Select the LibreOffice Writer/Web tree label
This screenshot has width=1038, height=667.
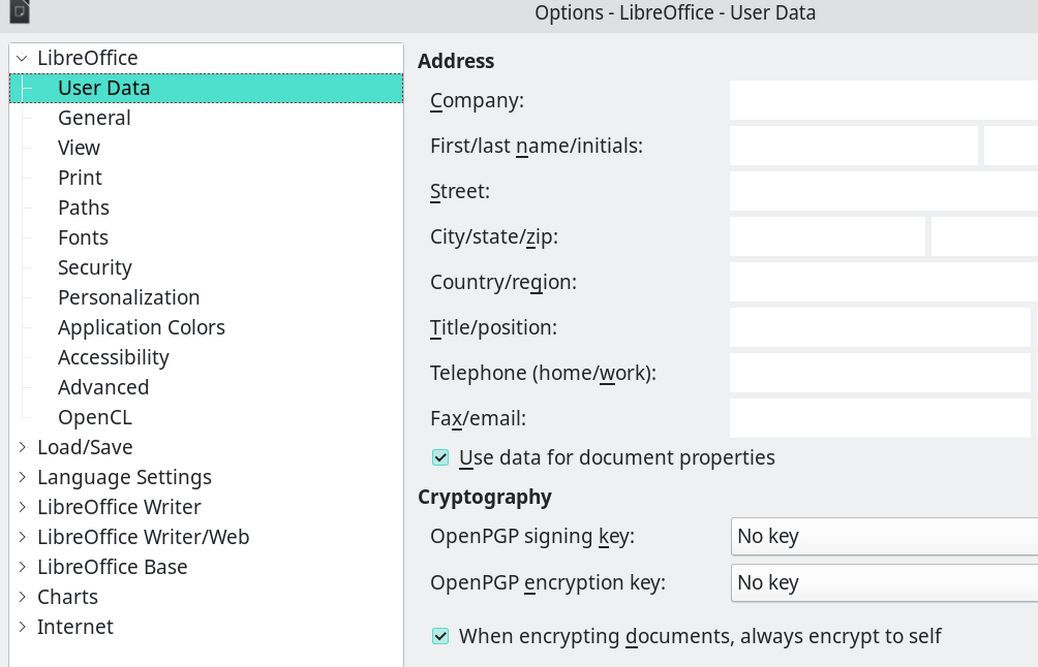point(143,537)
